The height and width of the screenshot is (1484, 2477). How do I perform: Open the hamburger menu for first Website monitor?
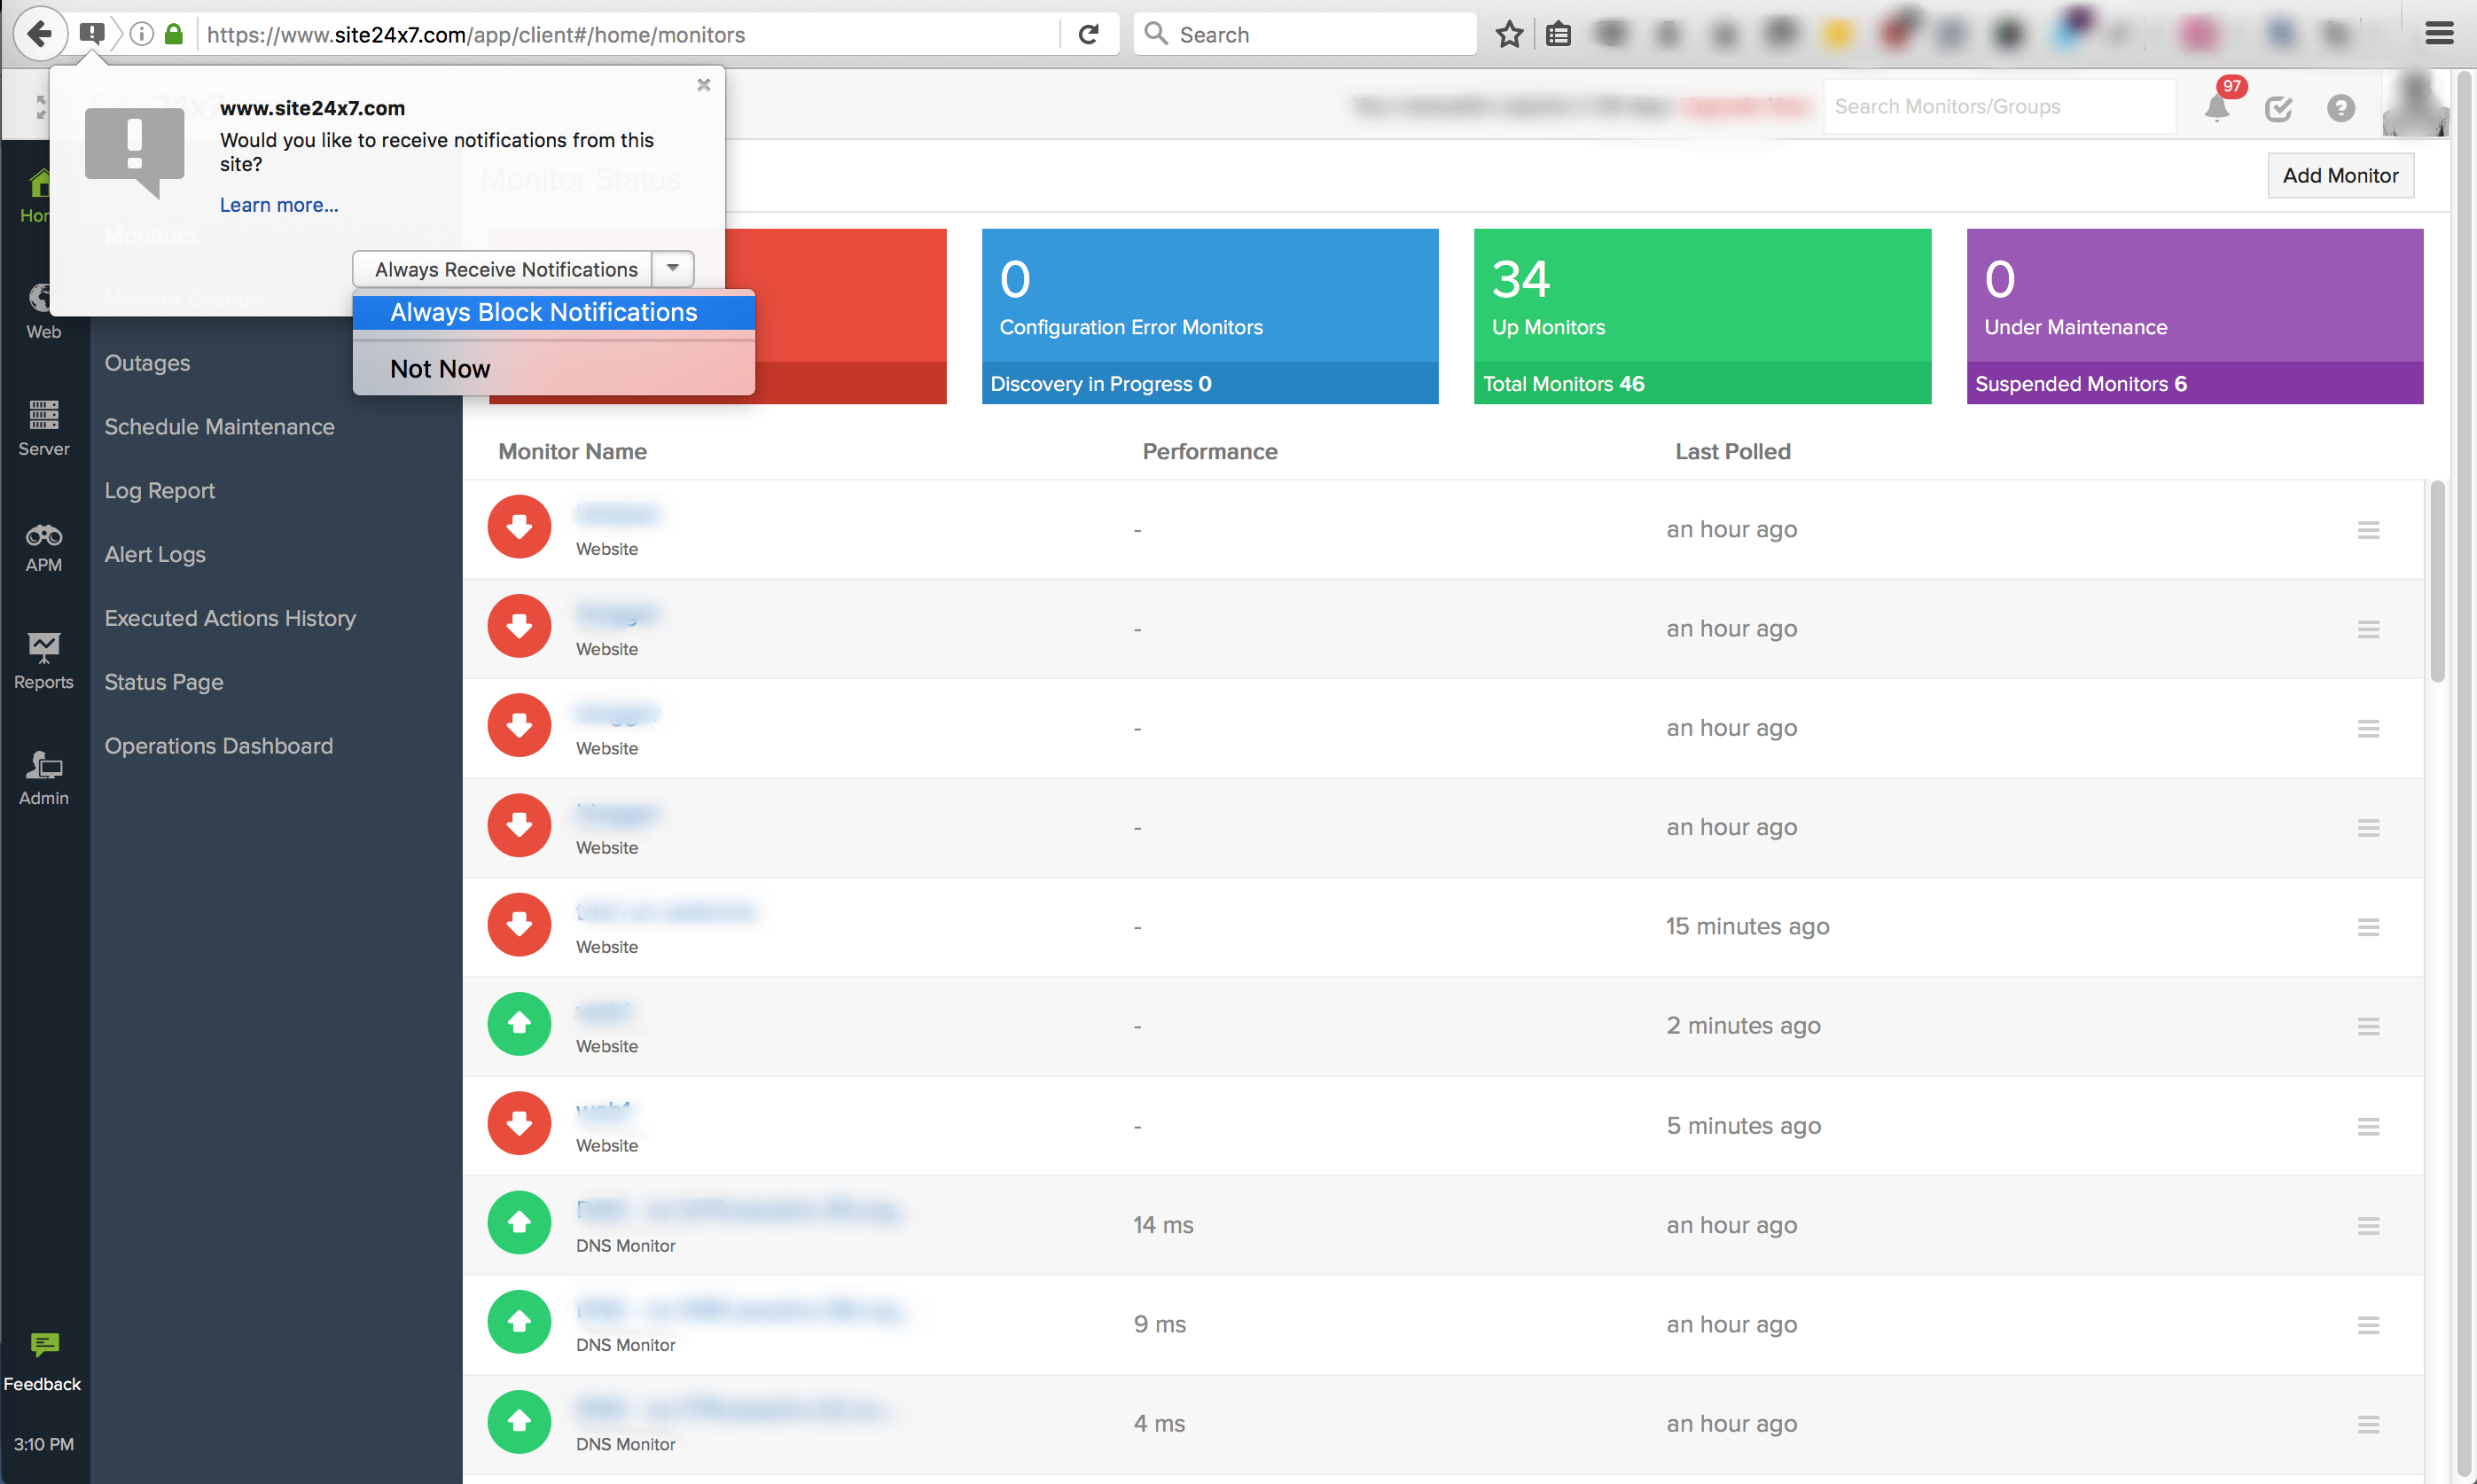coord(2368,530)
